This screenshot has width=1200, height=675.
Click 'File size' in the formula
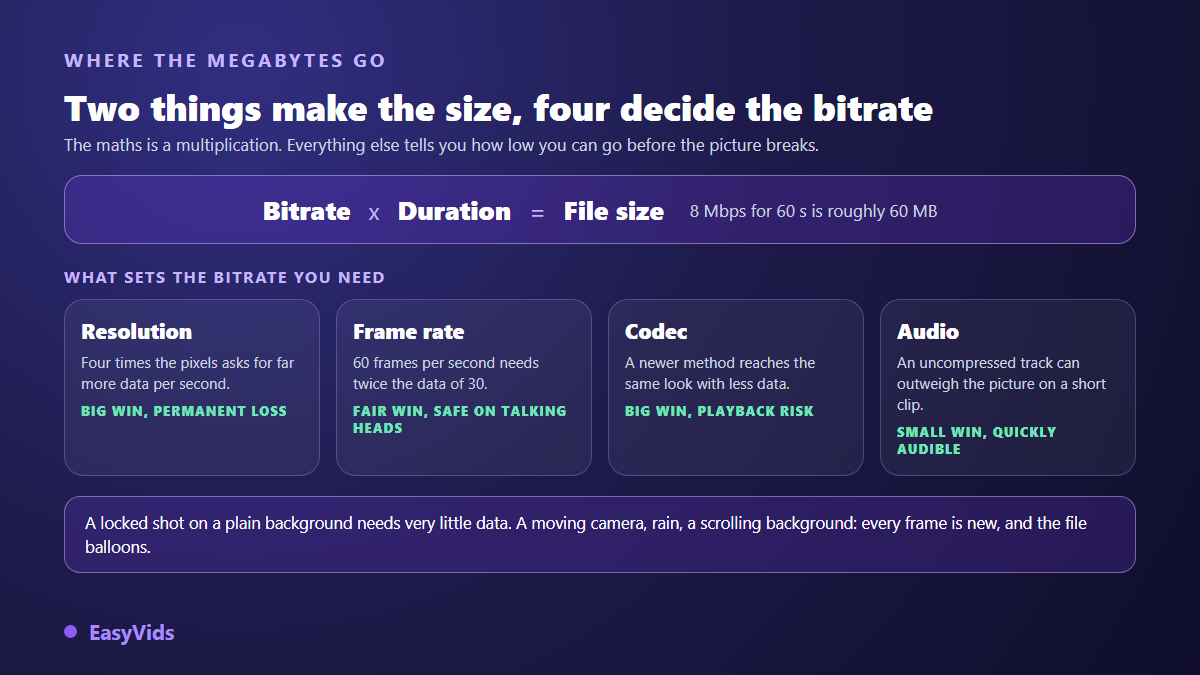click(x=614, y=211)
